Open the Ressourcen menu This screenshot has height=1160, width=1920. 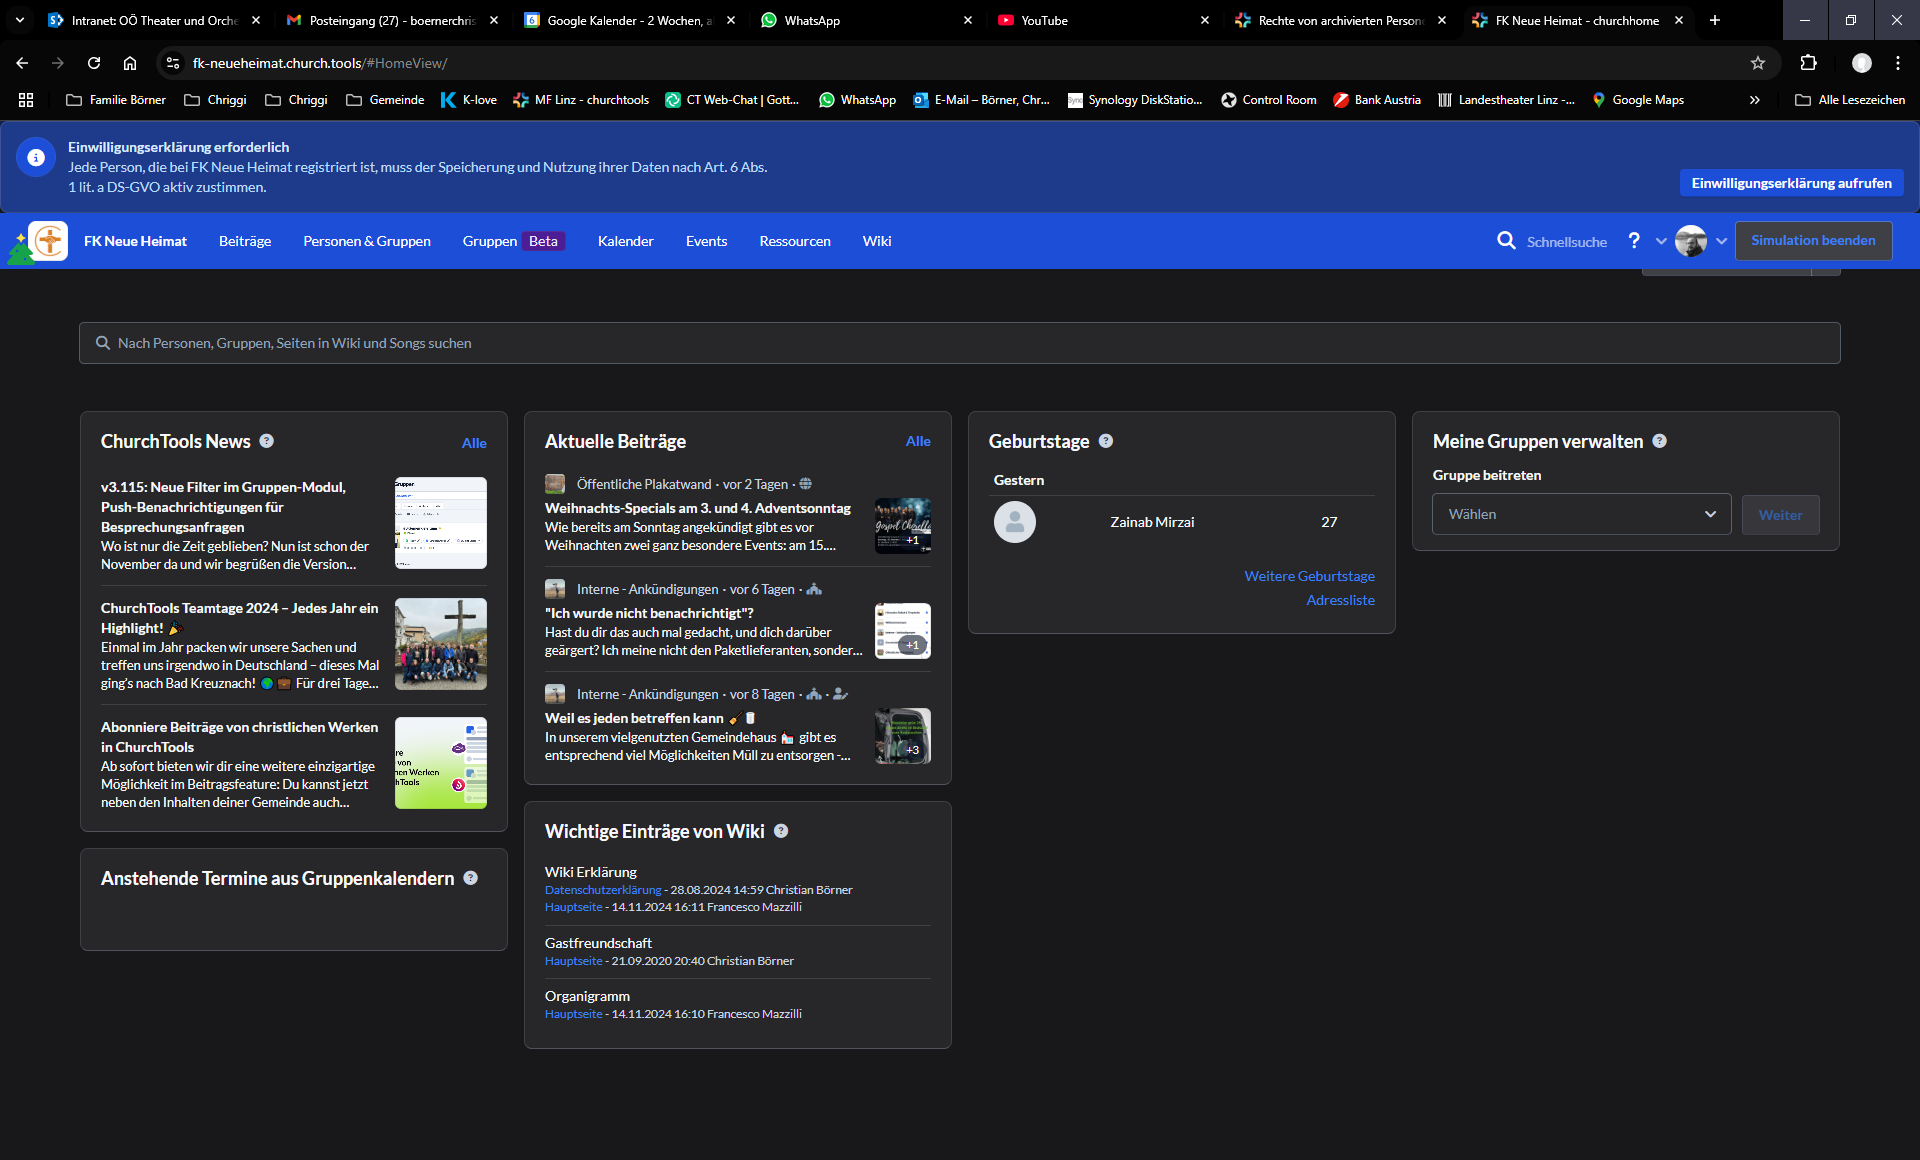coord(795,241)
